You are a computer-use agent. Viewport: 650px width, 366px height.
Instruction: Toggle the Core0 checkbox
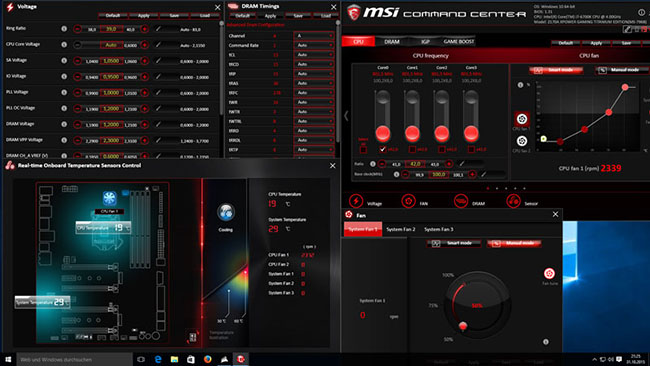[x=382, y=149]
